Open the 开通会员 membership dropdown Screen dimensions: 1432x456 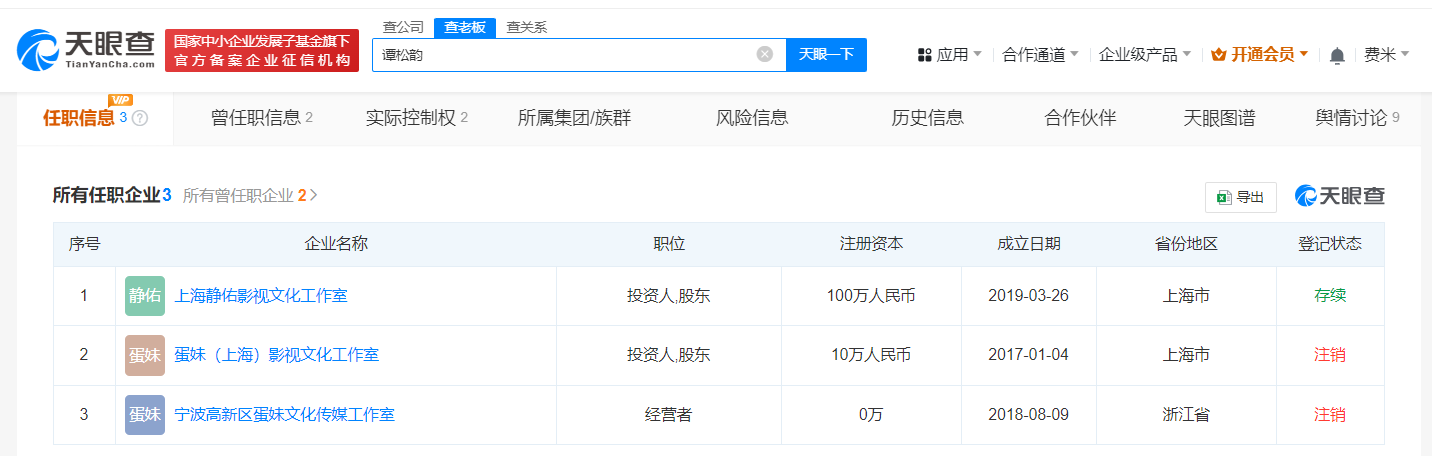[1259, 54]
